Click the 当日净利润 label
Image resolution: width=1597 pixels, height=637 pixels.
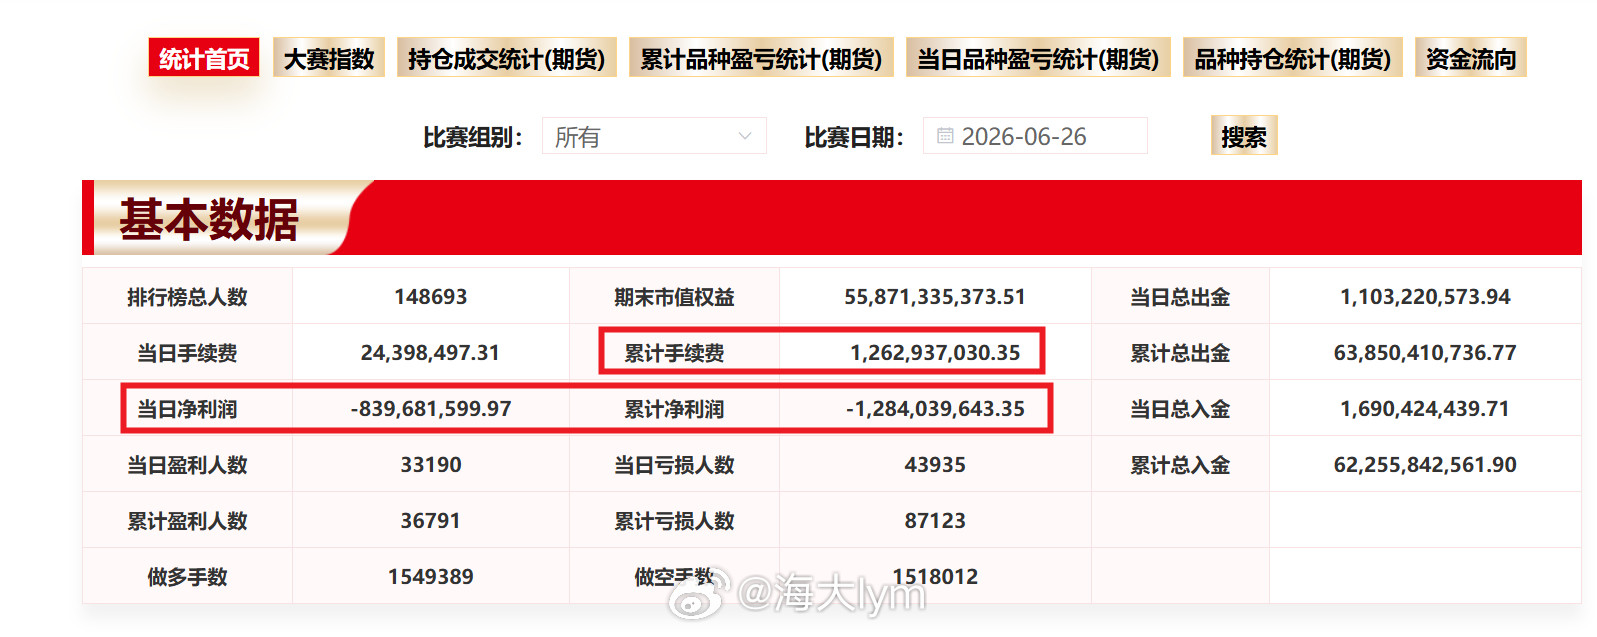pyautogui.click(x=187, y=409)
